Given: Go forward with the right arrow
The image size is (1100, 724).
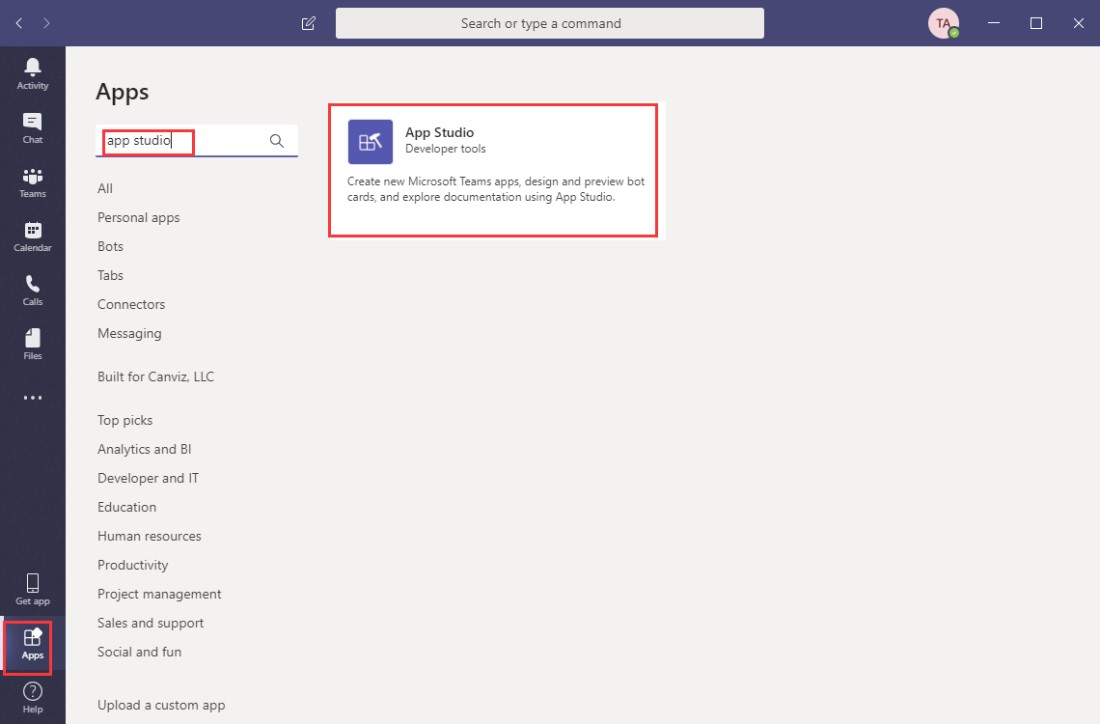Looking at the screenshot, I should point(46,23).
